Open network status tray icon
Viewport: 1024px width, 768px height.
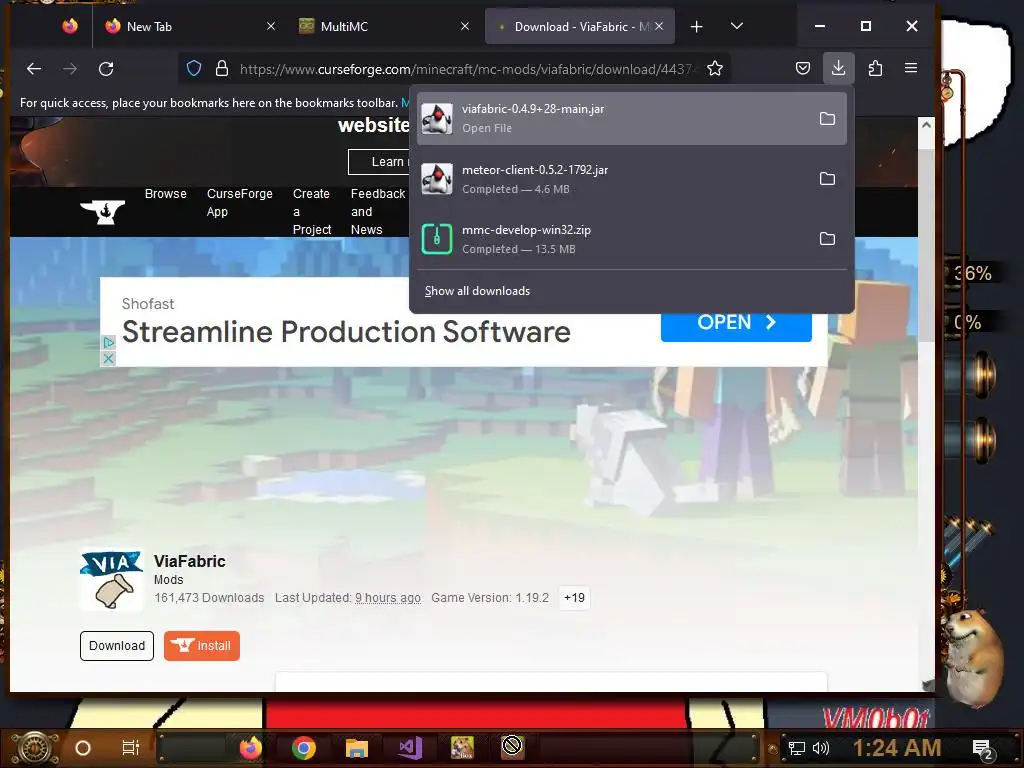797,748
